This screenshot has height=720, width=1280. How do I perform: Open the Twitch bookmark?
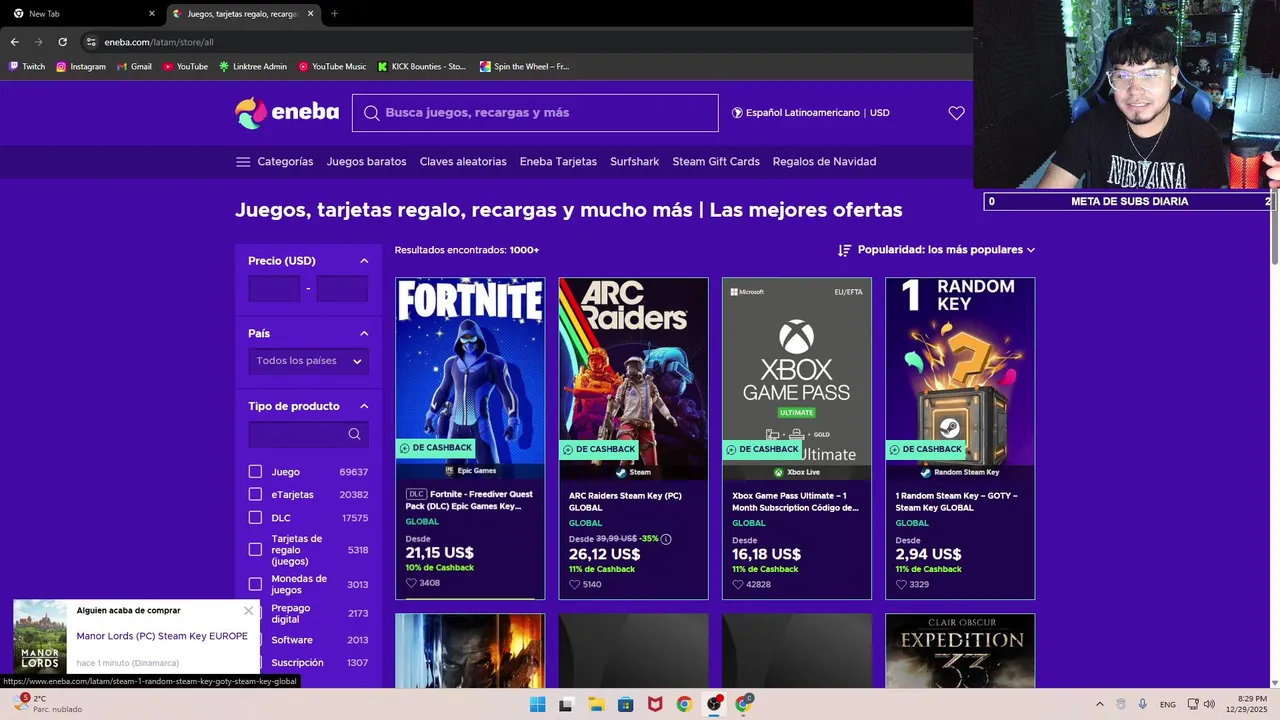coord(27,67)
